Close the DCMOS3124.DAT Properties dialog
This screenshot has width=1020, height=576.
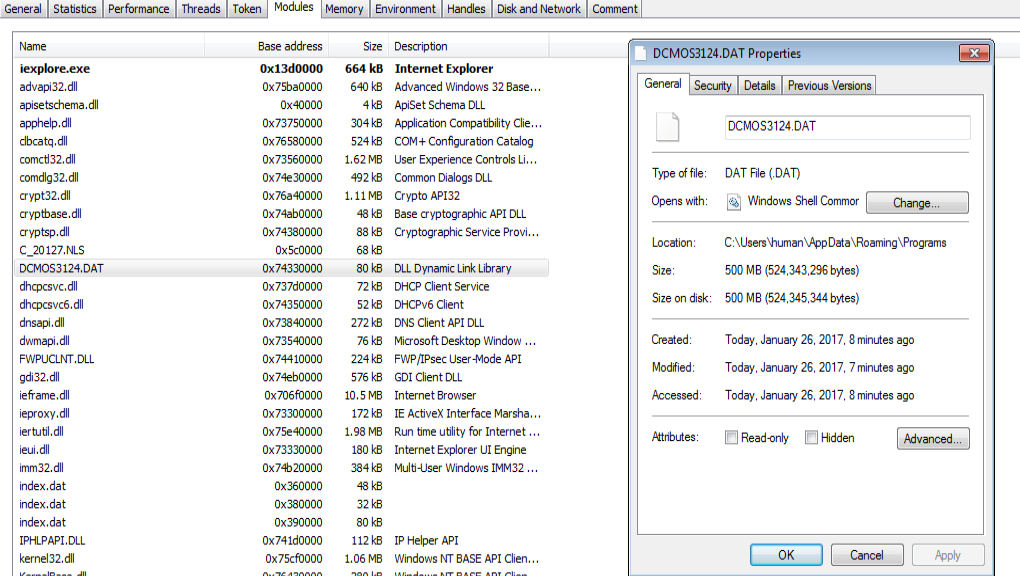(x=969, y=53)
